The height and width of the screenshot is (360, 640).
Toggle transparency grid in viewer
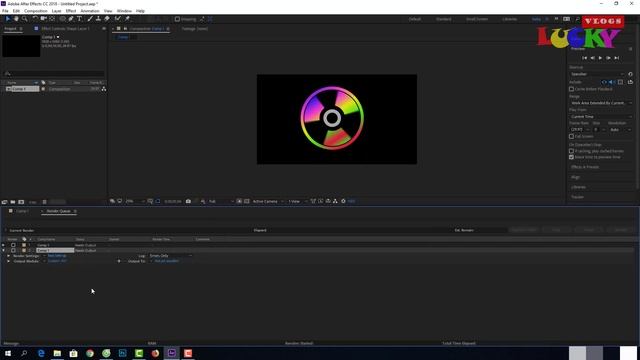coord(247,201)
